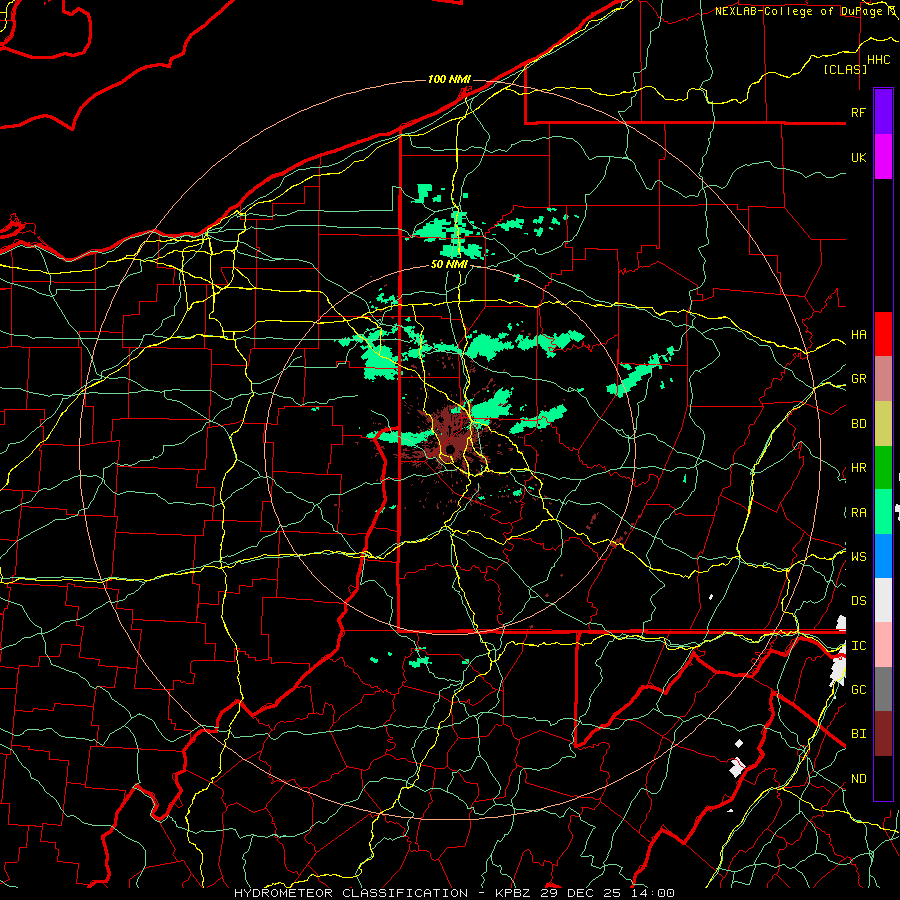Click the DS legend label
The height and width of the screenshot is (900, 900).
pos(859,601)
